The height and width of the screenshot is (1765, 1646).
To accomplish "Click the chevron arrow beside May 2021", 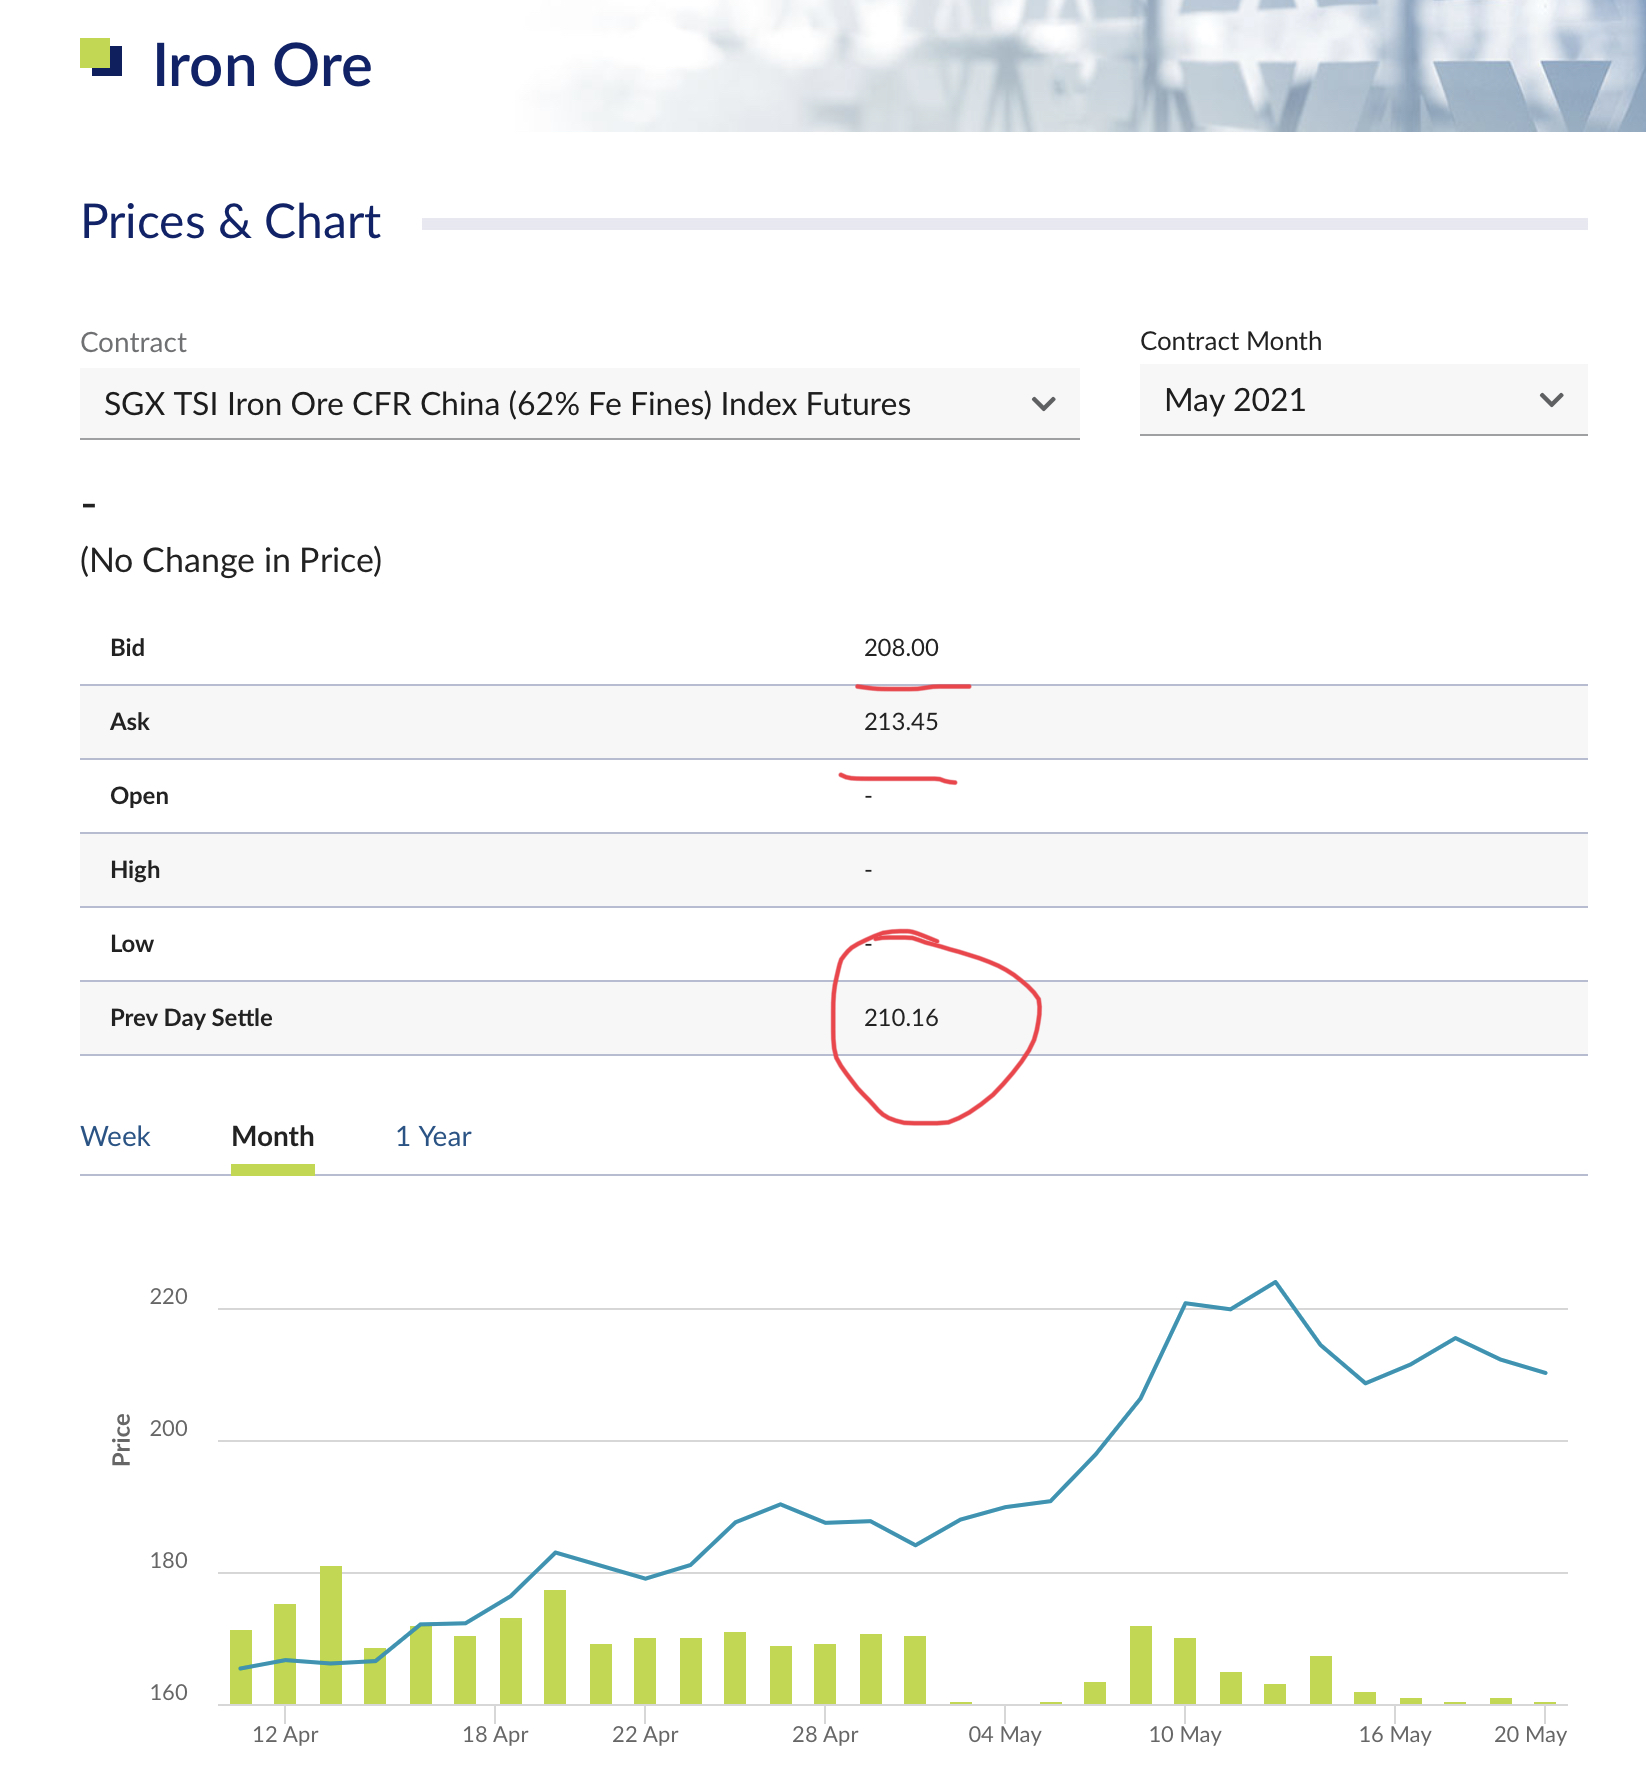I will pyautogui.click(x=1551, y=400).
